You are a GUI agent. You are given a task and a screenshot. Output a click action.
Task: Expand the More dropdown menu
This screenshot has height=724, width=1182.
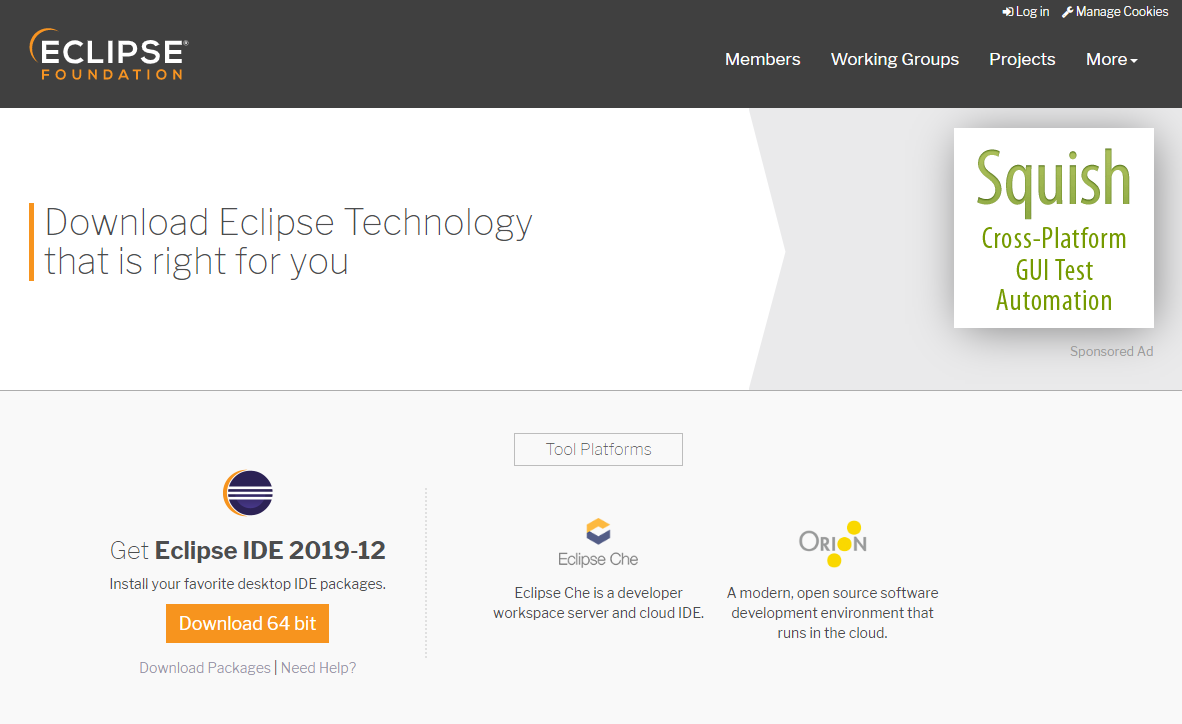click(x=1111, y=59)
